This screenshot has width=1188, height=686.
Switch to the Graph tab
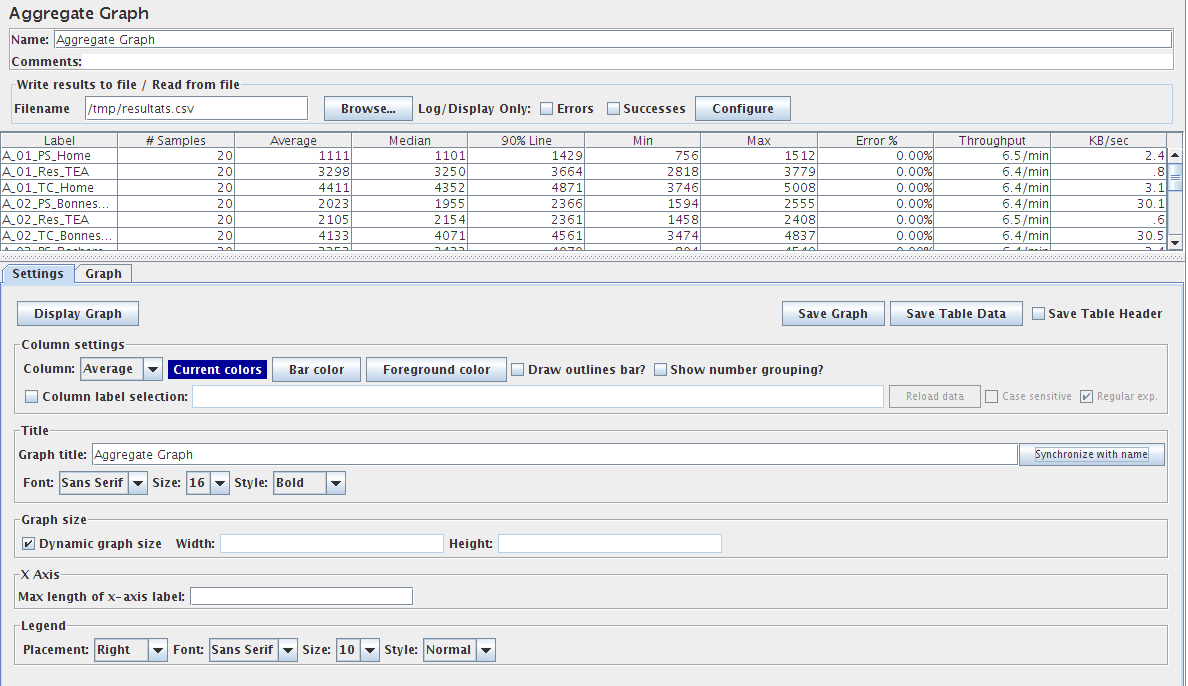point(103,273)
